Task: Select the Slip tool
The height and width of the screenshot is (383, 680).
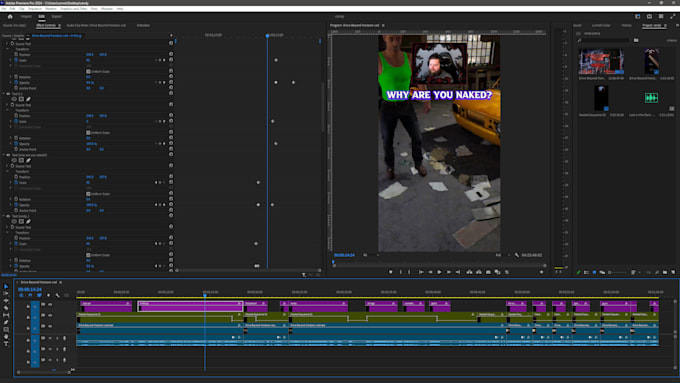Action: tap(6, 315)
